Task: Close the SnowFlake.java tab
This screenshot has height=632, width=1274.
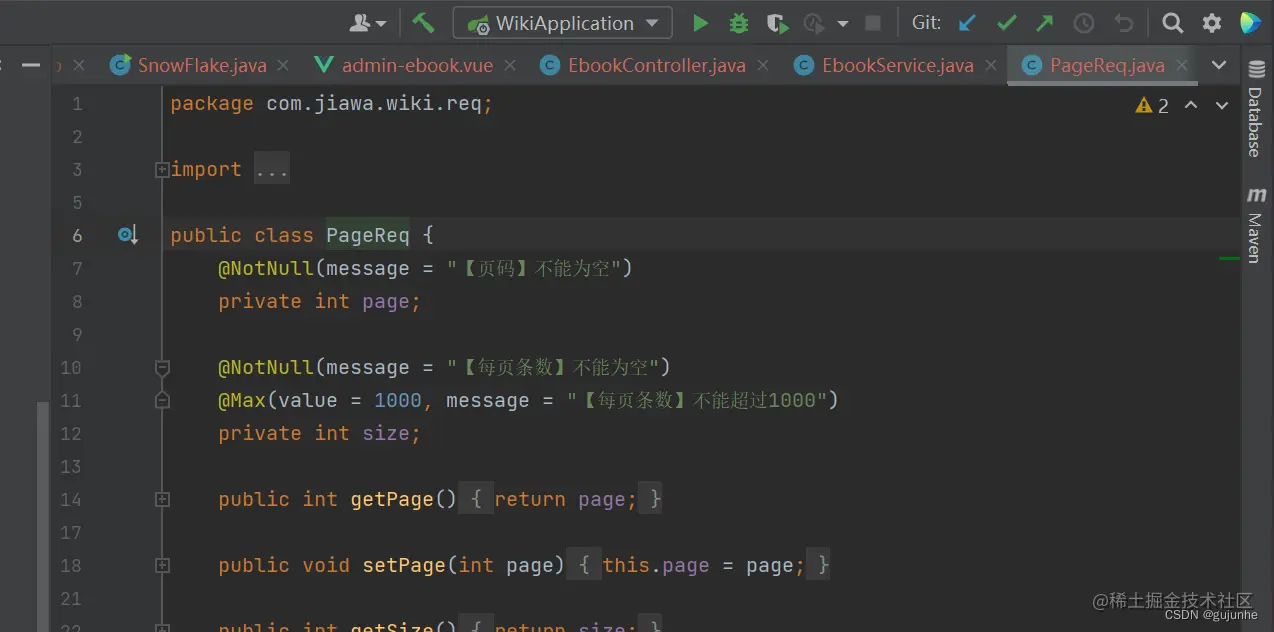Action: click(x=283, y=65)
